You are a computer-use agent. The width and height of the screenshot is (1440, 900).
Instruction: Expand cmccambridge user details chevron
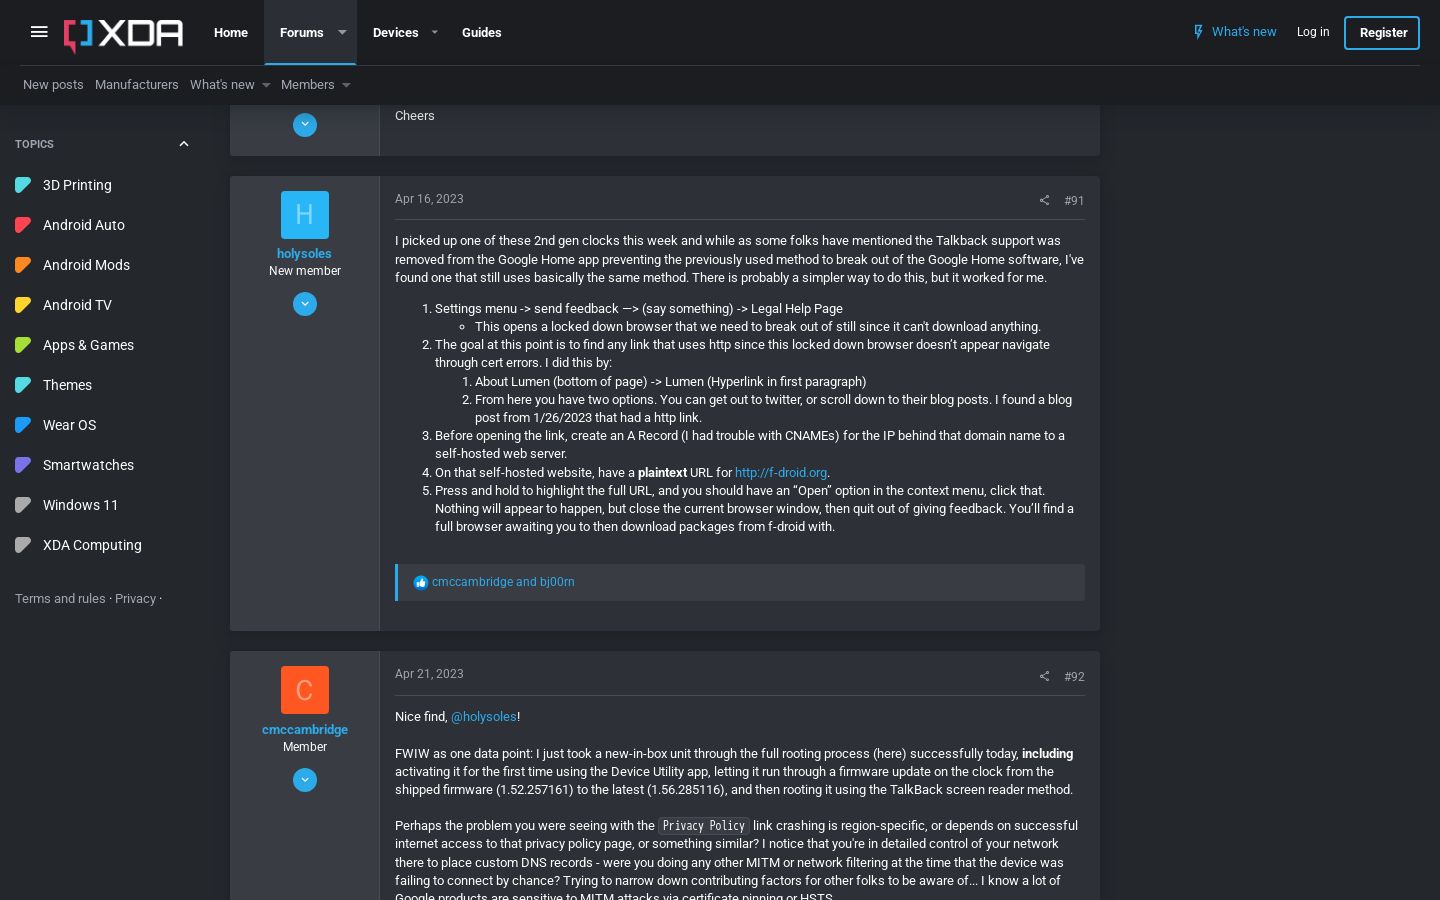[x=305, y=780]
